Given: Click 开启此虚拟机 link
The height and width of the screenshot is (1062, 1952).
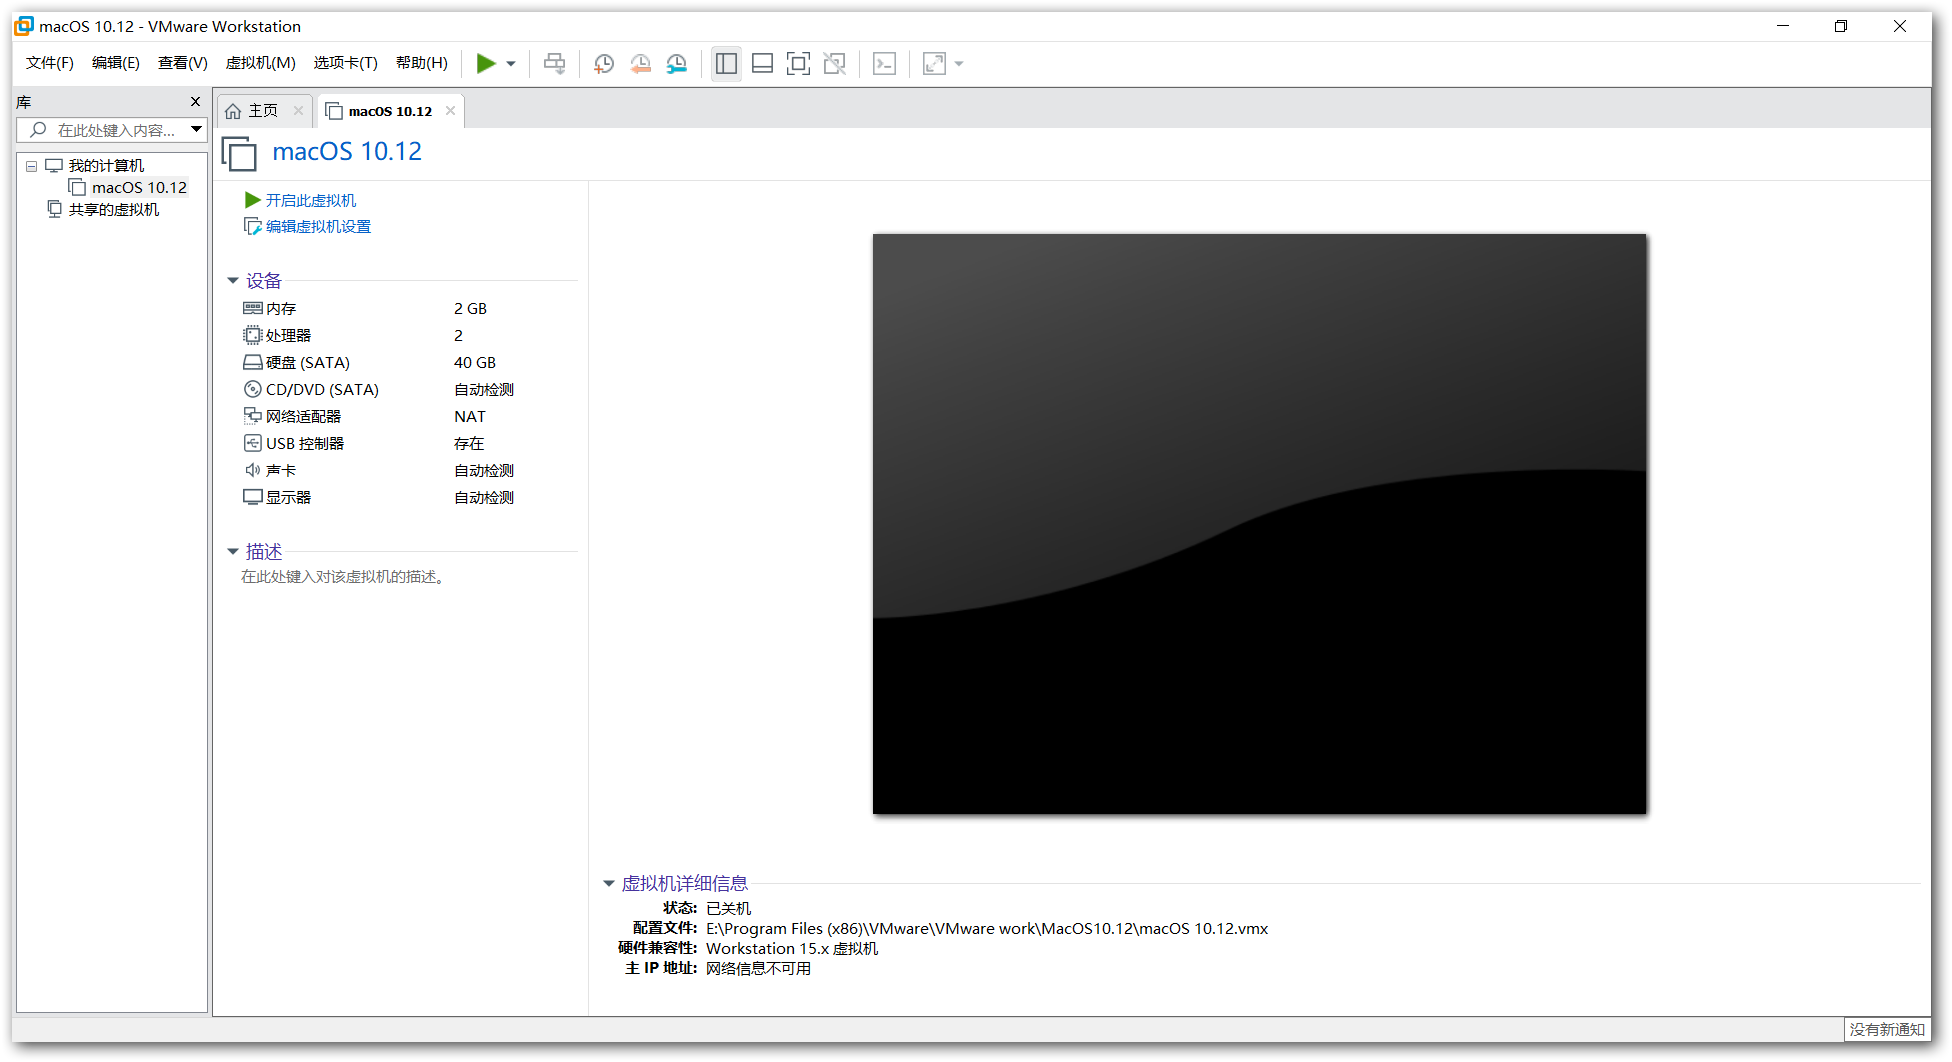Looking at the screenshot, I should click(x=310, y=201).
